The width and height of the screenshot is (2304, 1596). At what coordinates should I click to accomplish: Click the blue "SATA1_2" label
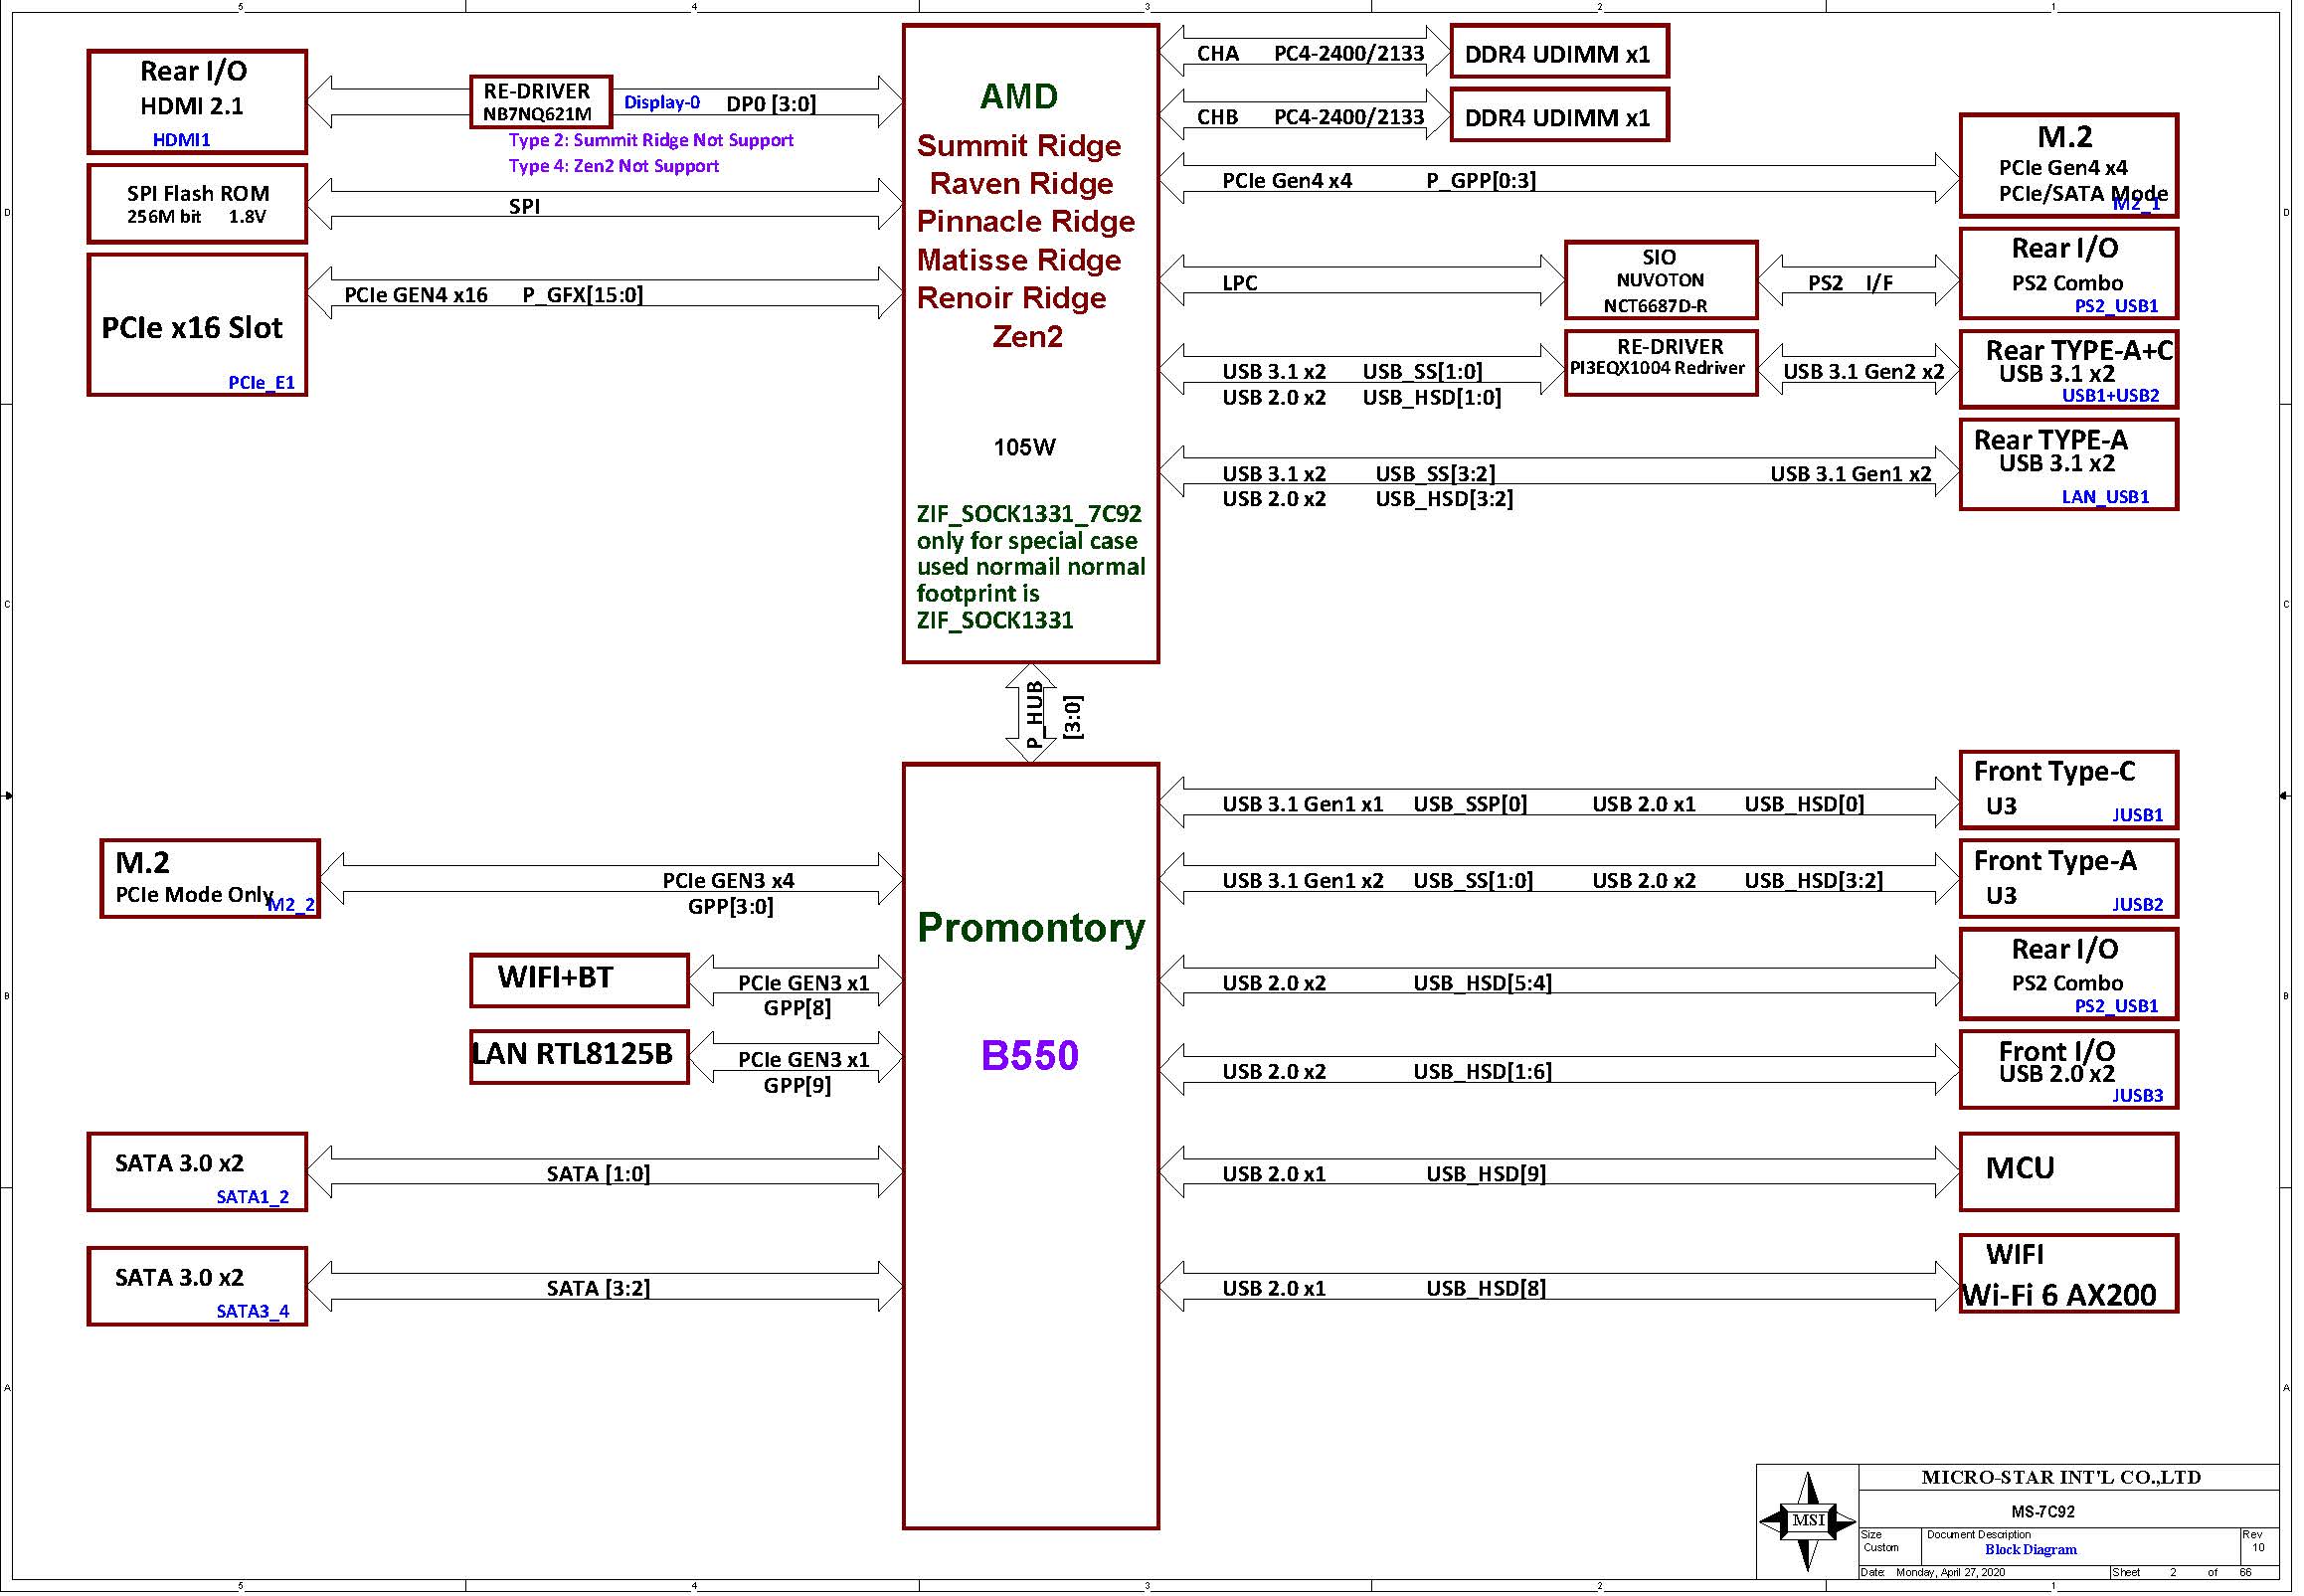pyautogui.click(x=253, y=1197)
